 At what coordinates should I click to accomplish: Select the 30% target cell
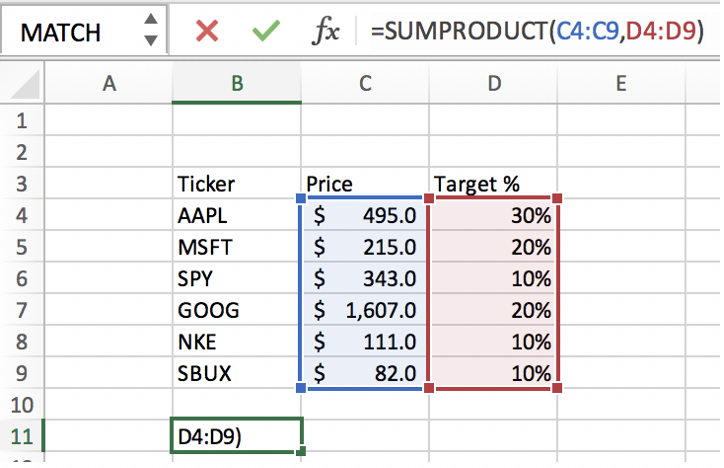click(x=493, y=216)
